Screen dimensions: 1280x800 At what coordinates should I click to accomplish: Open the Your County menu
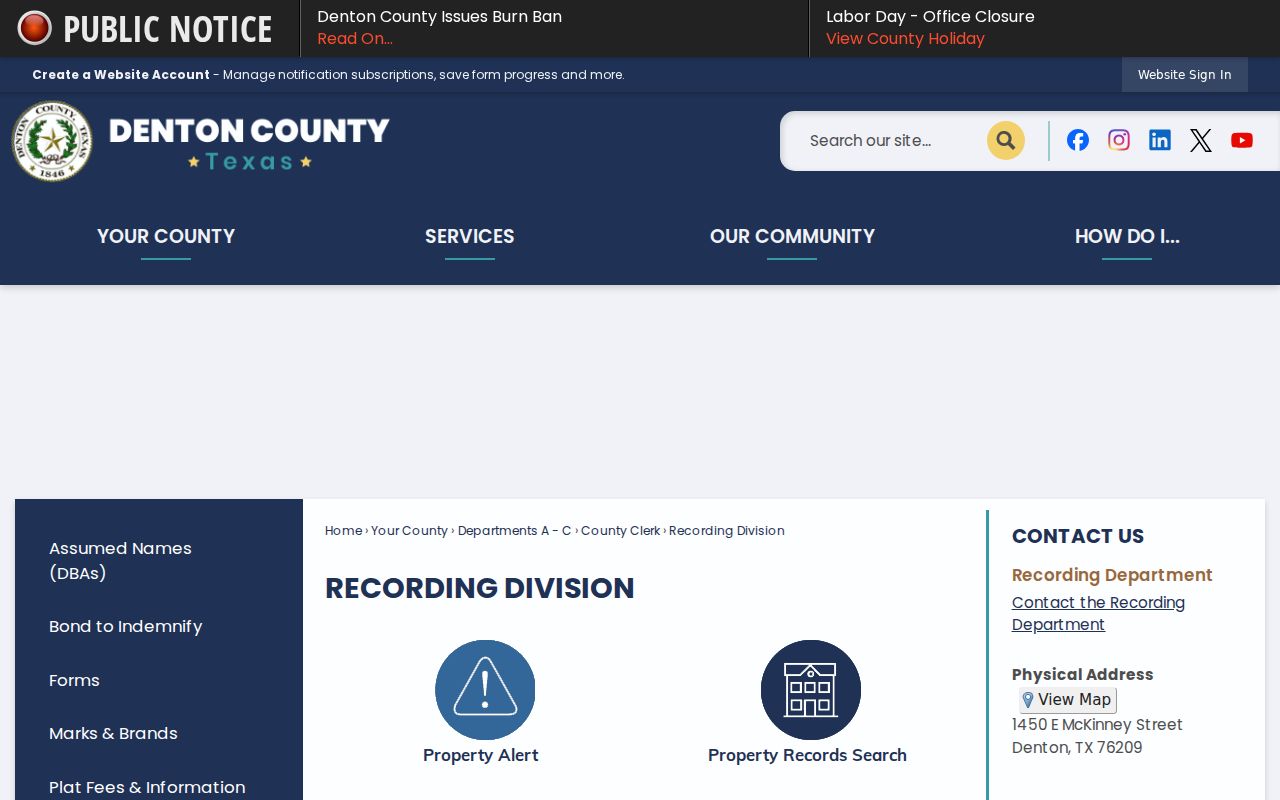[166, 237]
